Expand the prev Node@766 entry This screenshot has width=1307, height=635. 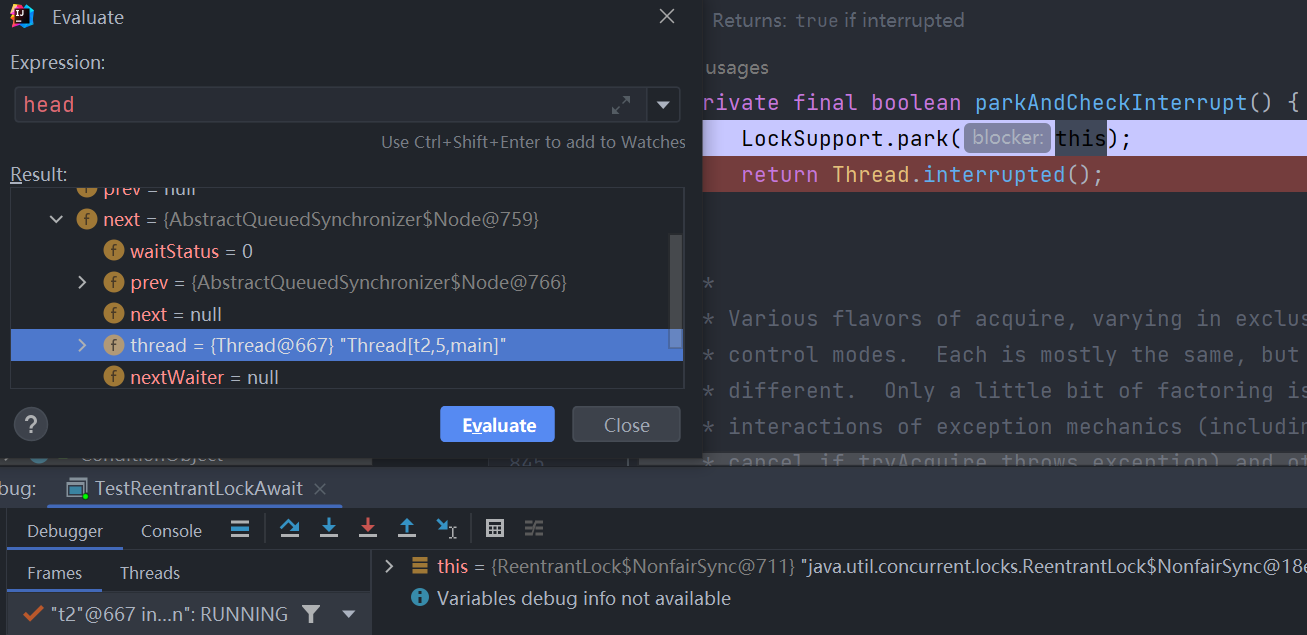(x=83, y=283)
